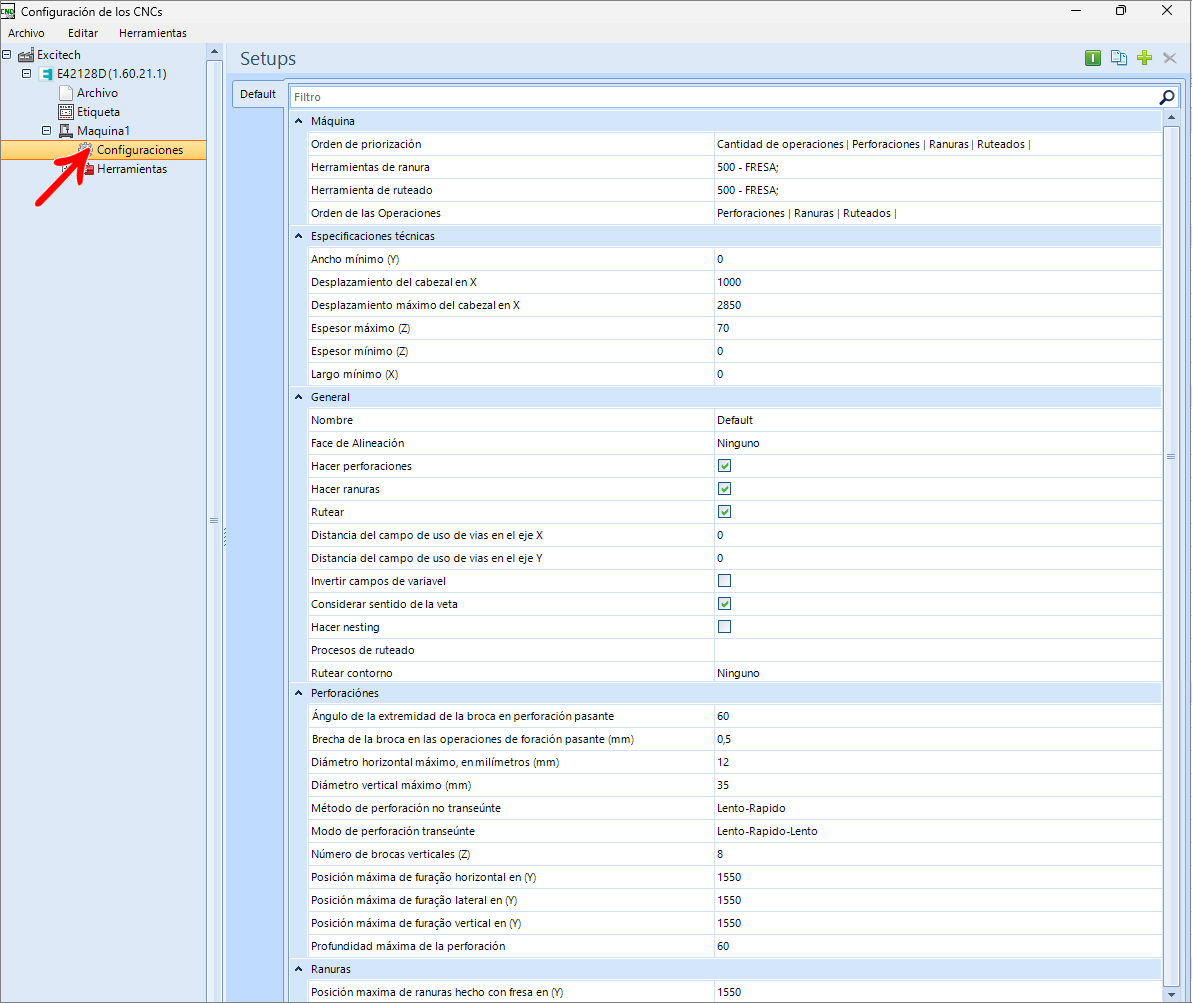This screenshot has width=1193, height=1004.
Task: Collapse the Especificaciones técnicas section
Action: pyautogui.click(x=299, y=236)
